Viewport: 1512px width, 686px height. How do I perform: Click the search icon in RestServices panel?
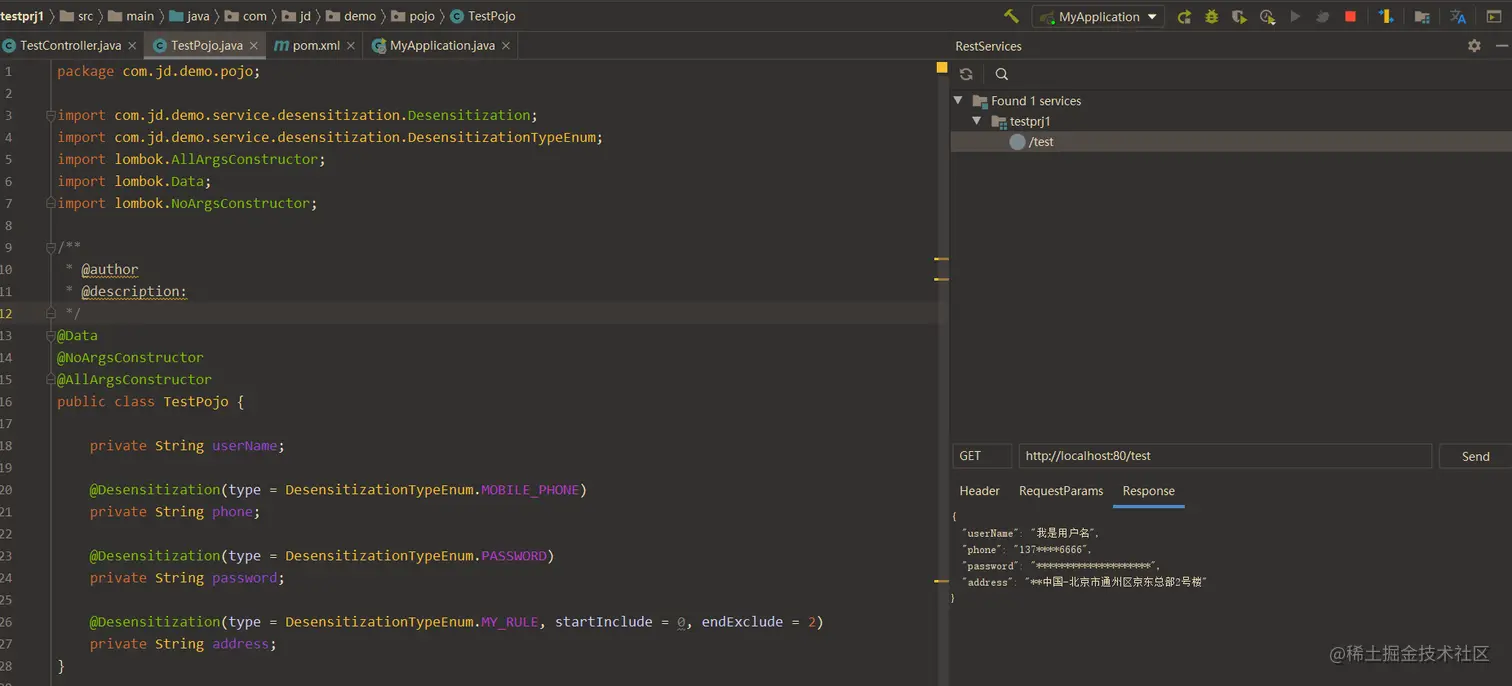coord(1001,74)
